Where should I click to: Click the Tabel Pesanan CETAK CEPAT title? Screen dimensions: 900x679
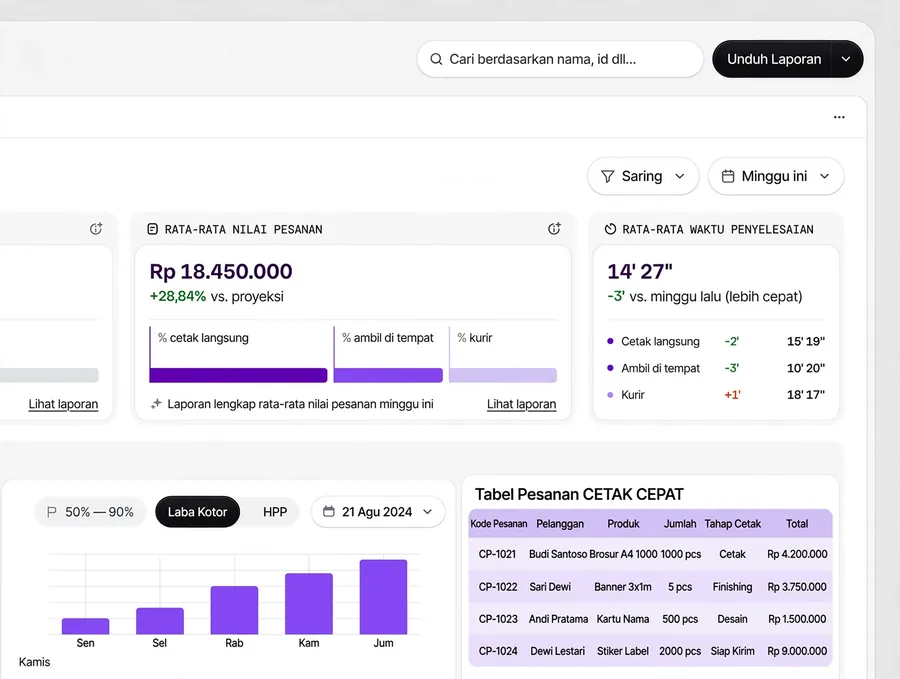click(579, 494)
